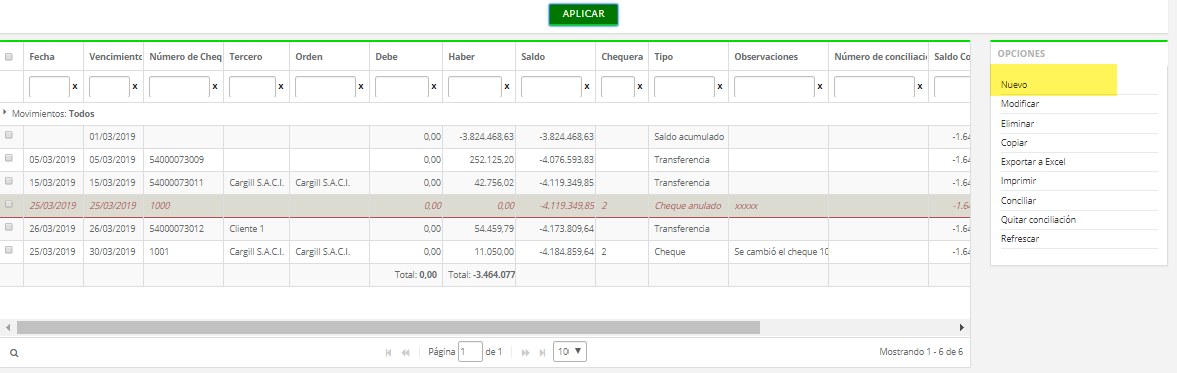Click Exportar a Excel
1177x373 pixels.
tap(1033, 161)
